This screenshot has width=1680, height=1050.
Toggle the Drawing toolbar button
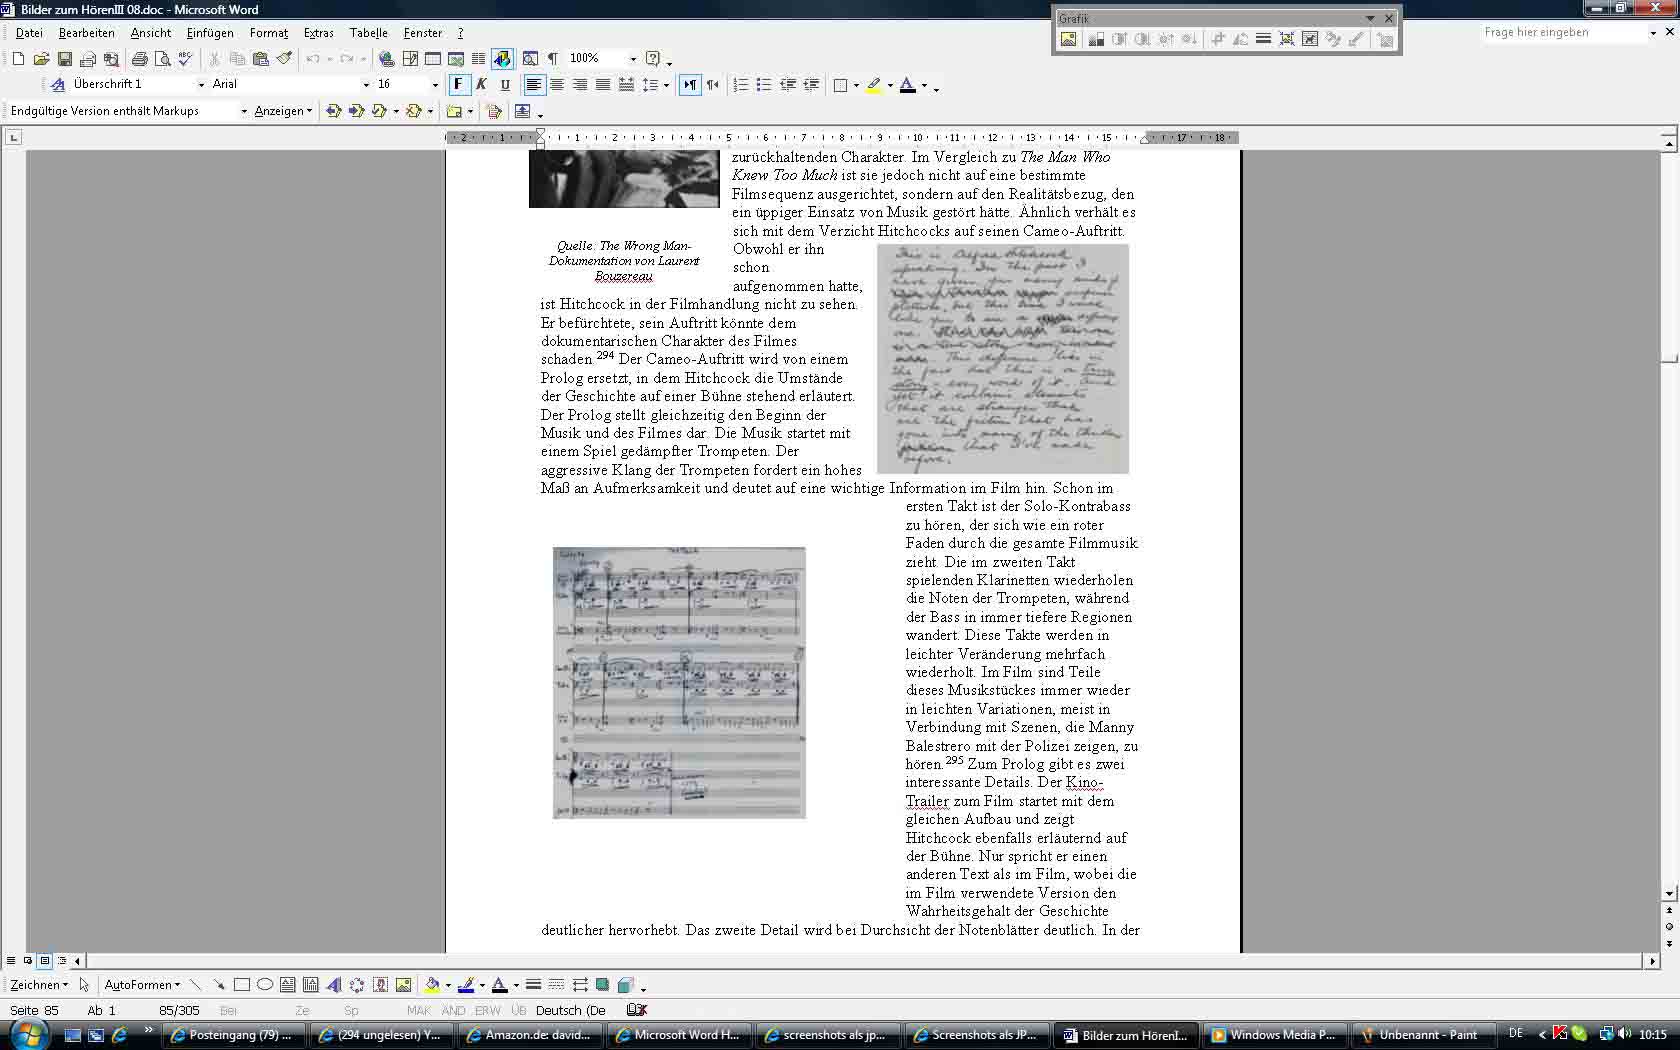click(x=502, y=59)
